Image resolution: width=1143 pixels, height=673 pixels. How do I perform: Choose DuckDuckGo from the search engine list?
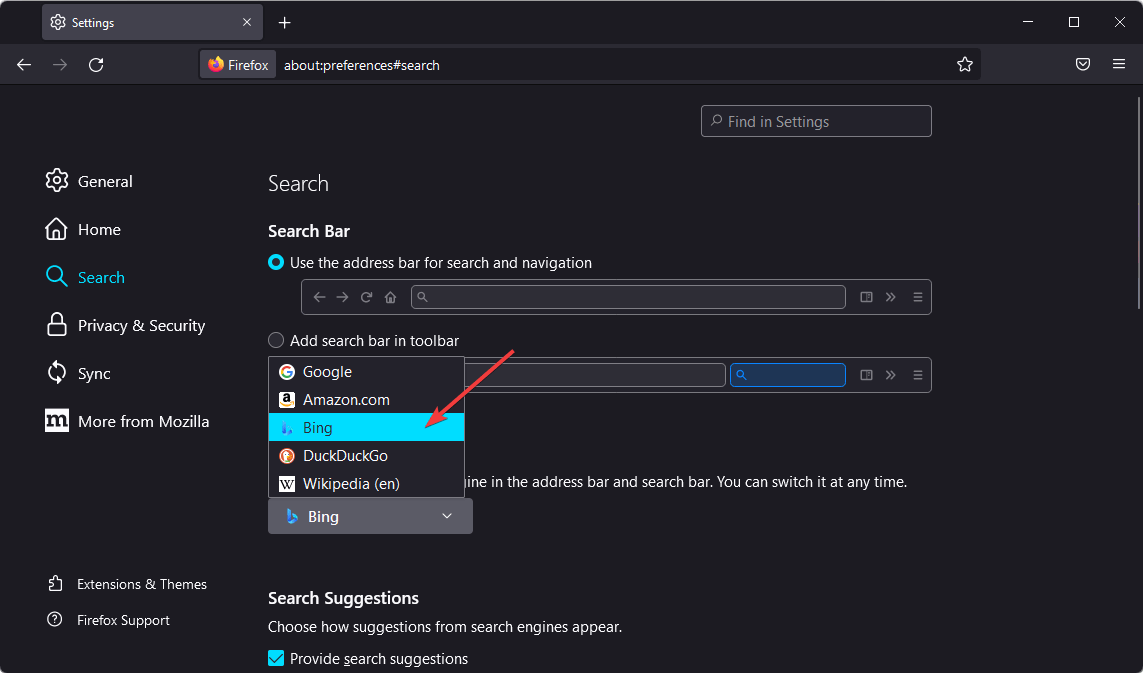pyautogui.click(x=367, y=456)
